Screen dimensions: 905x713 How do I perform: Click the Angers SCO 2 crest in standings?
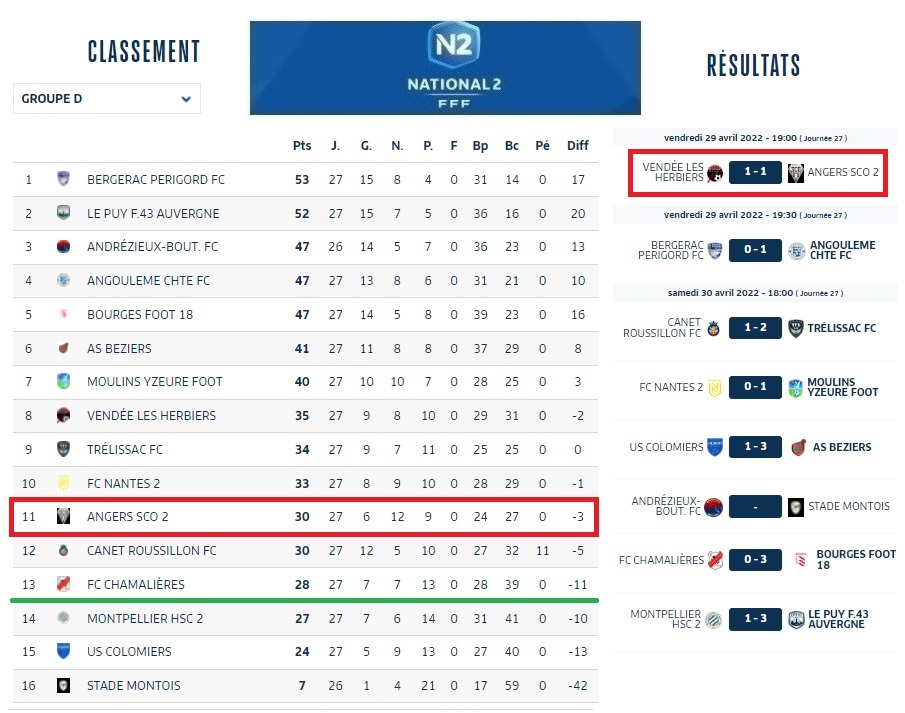point(63,516)
